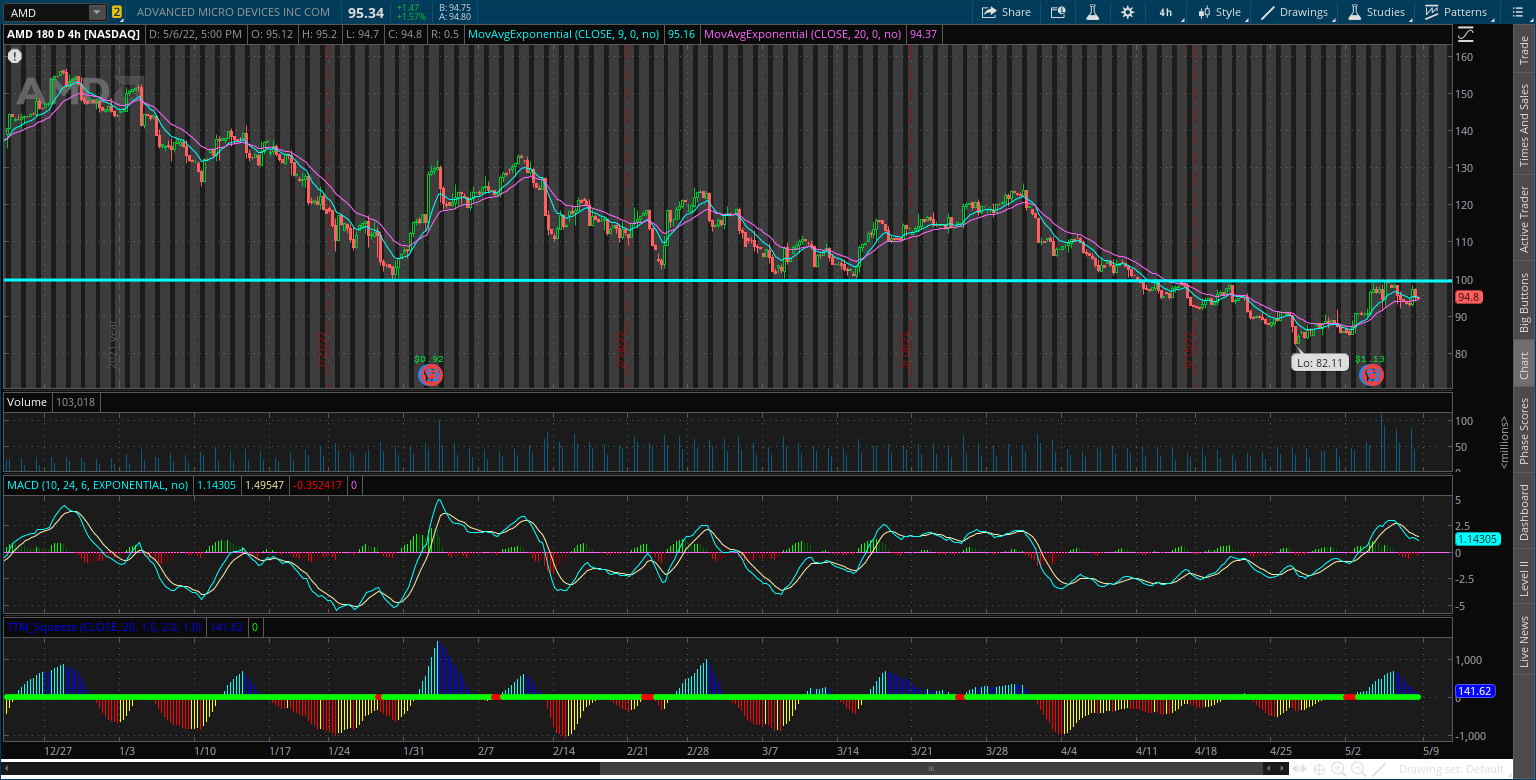Open chart settings gear icon
Image resolution: width=1536 pixels, height=780 pixels.
[x=1128, y=12]
